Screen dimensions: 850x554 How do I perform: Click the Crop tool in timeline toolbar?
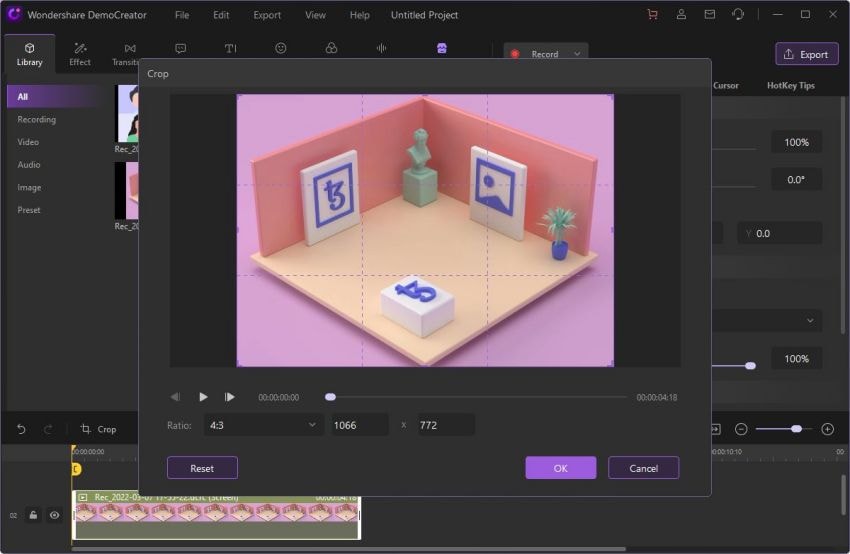98,429
